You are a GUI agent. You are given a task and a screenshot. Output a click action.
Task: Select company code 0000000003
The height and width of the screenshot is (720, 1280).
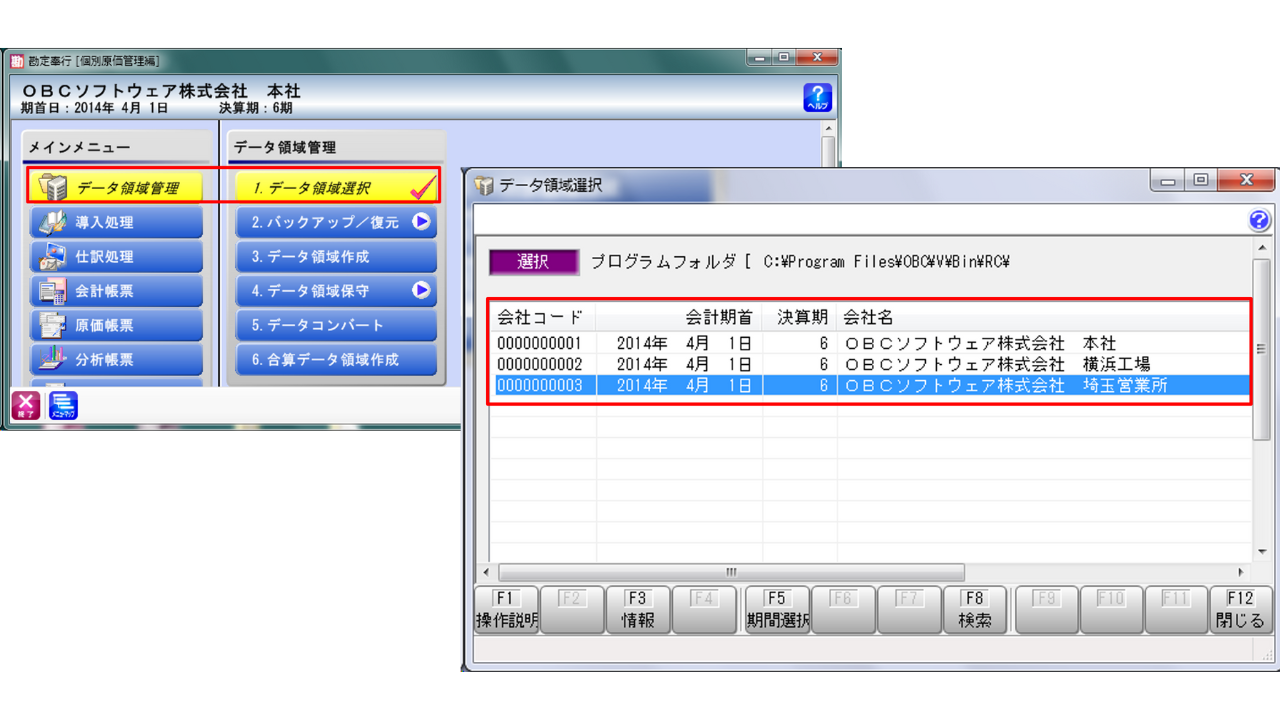tap(539, 385)
